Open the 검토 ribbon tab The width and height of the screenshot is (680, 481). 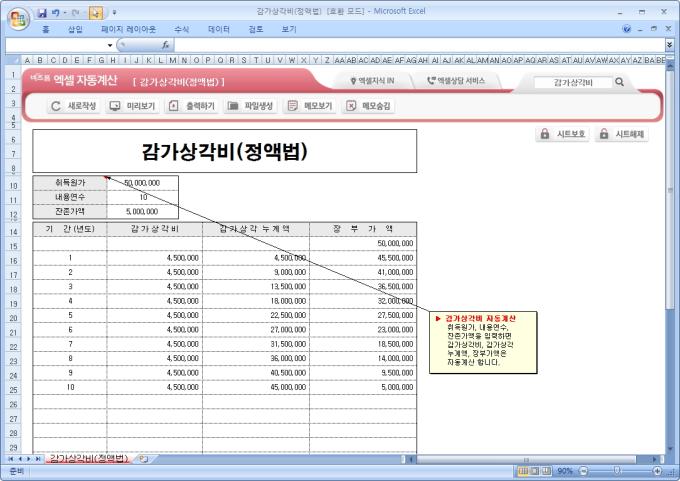[255, 29]
